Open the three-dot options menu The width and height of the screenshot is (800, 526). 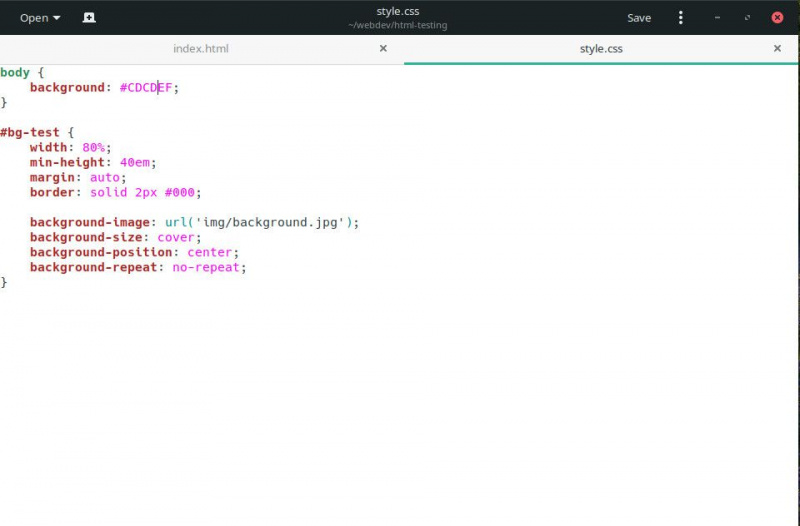pyautogui.click(x=681, y=18)
